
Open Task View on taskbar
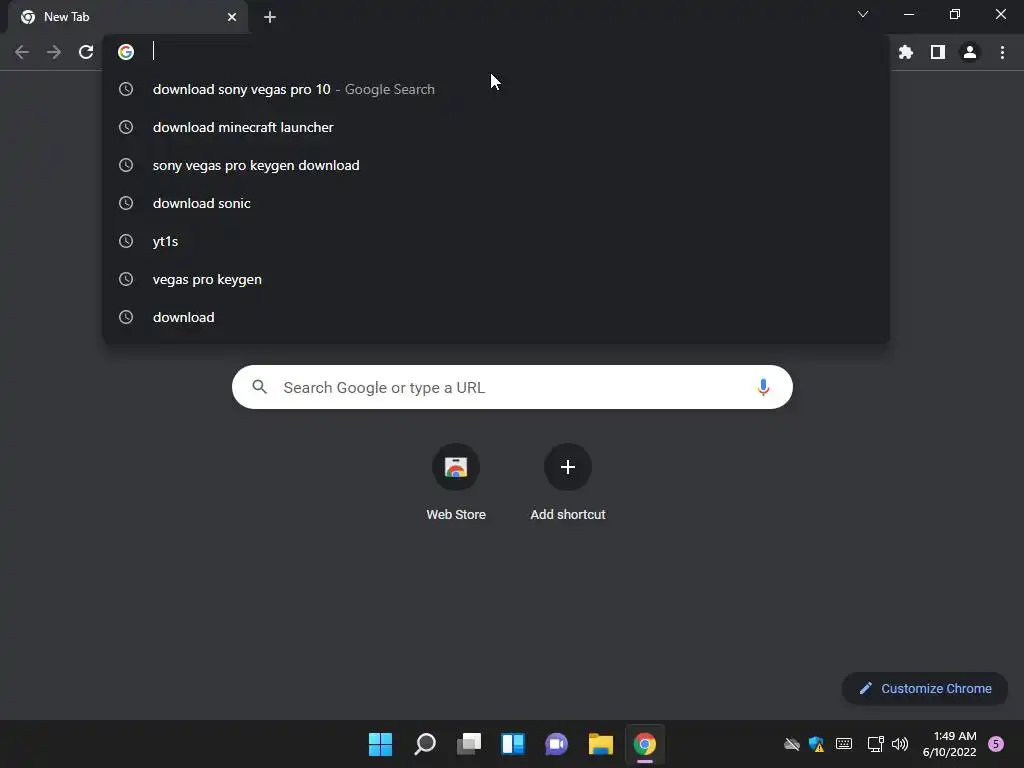468,744
